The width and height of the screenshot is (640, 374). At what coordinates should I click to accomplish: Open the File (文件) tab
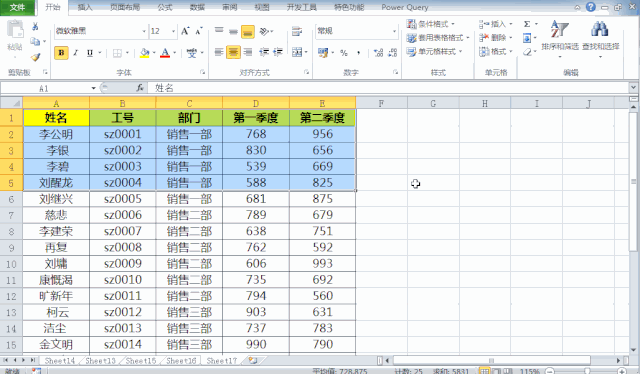pos(17,7)
